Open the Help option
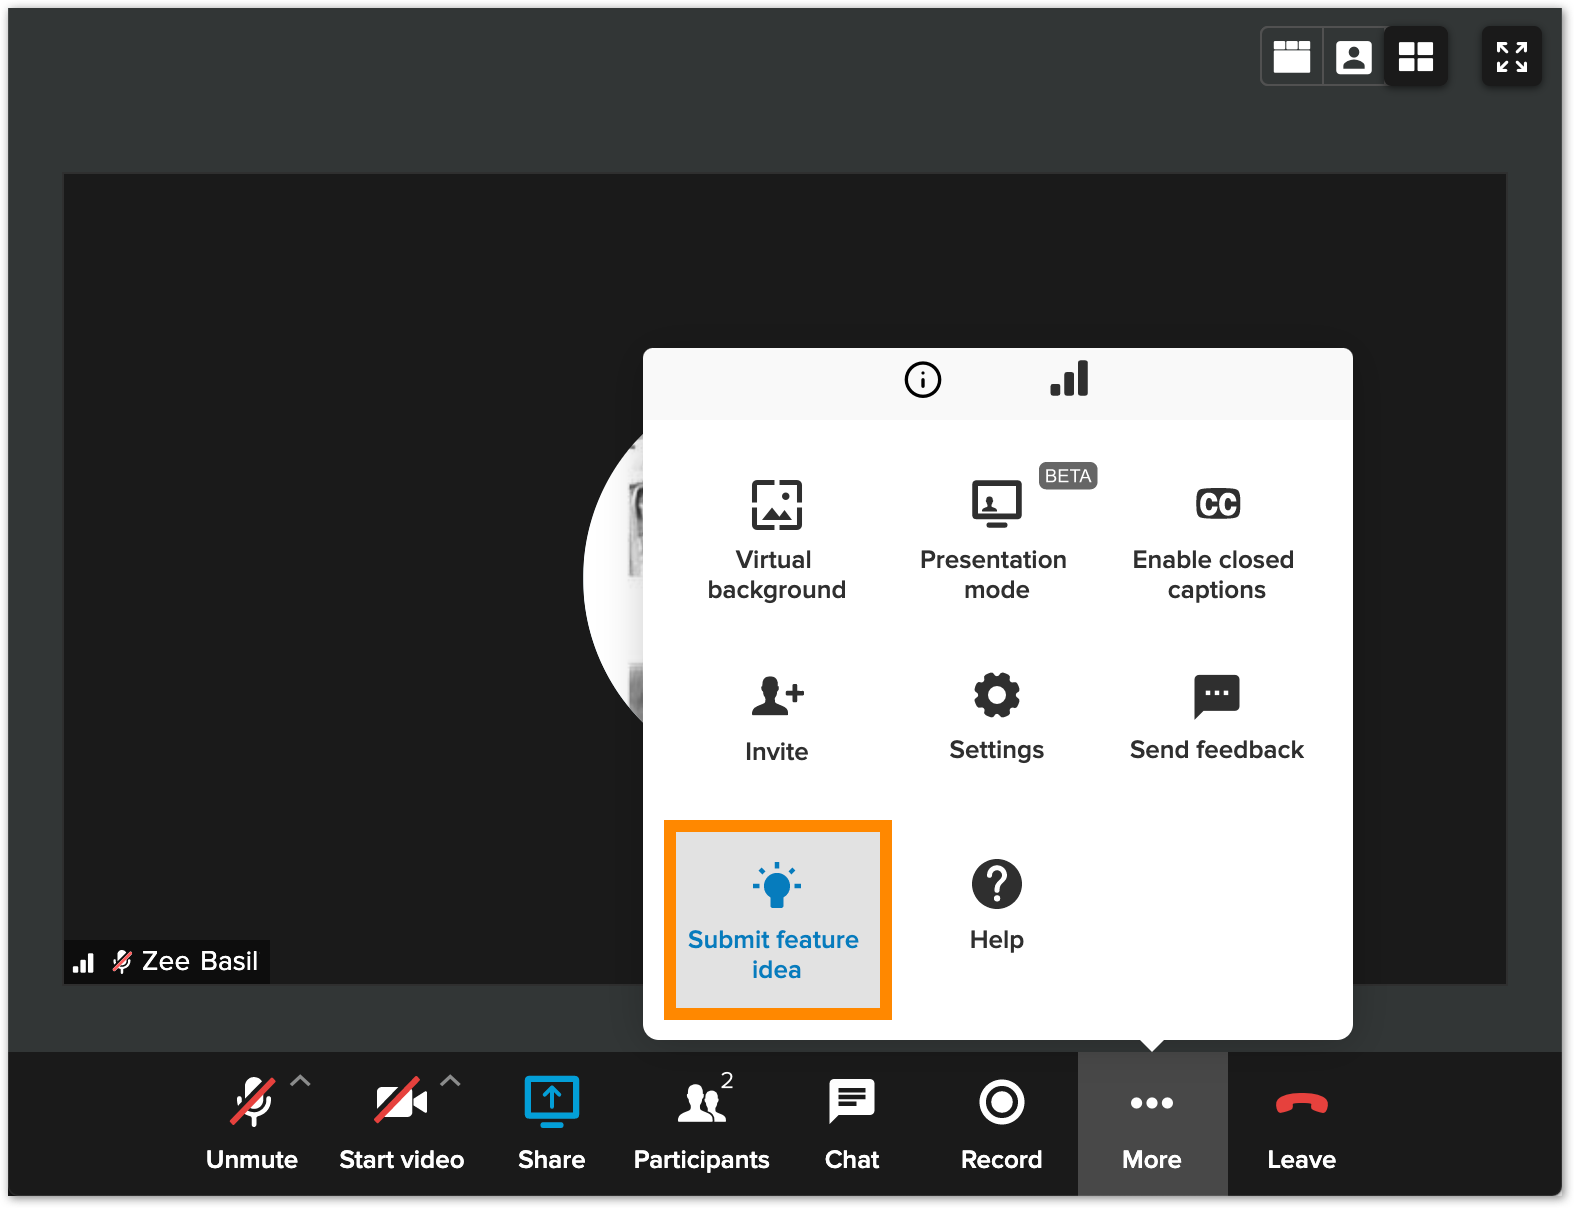This screenshot has width=1574, height=1208. (x=996, y=905)
